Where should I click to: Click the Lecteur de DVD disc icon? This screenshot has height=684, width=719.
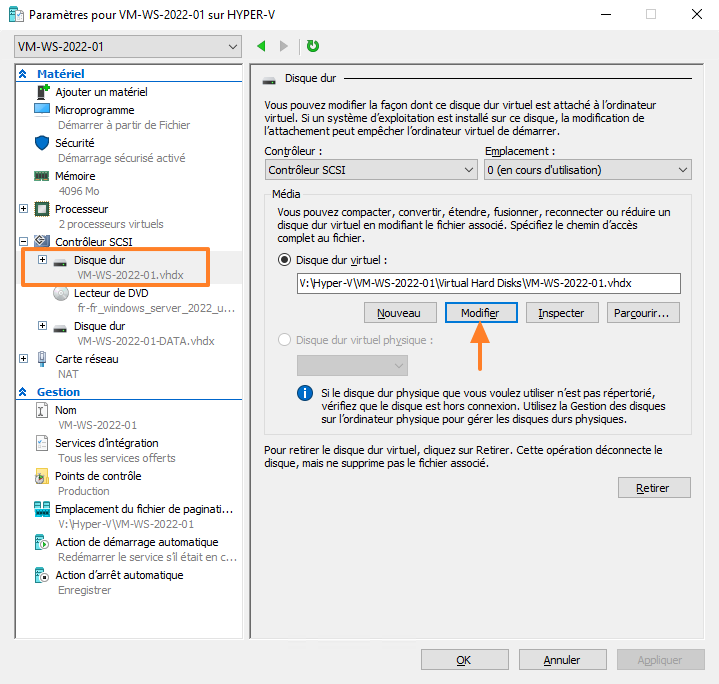[61, 293]
